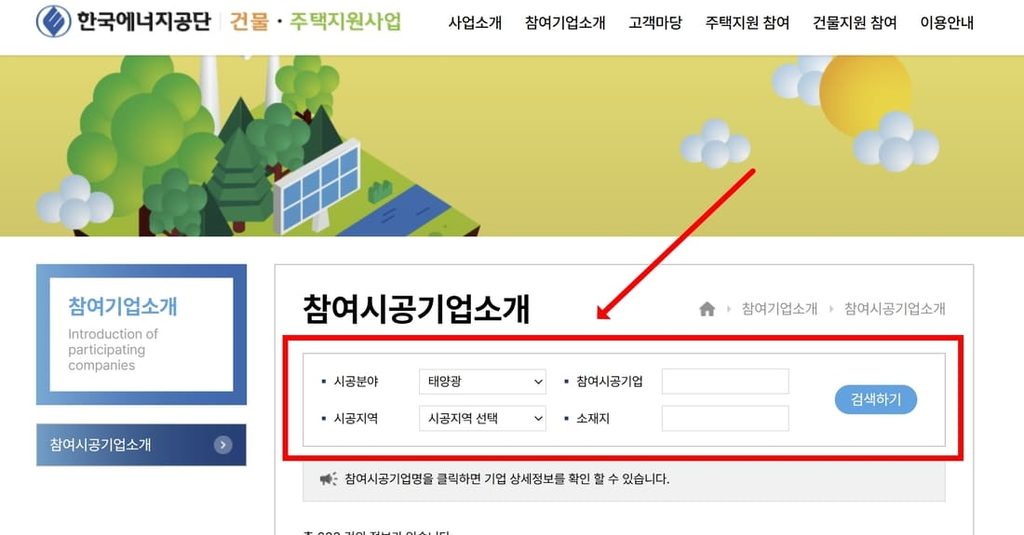1024x535 pixels.
Task: Open the 사업소개 menu
Action: (x=475, y=23)
